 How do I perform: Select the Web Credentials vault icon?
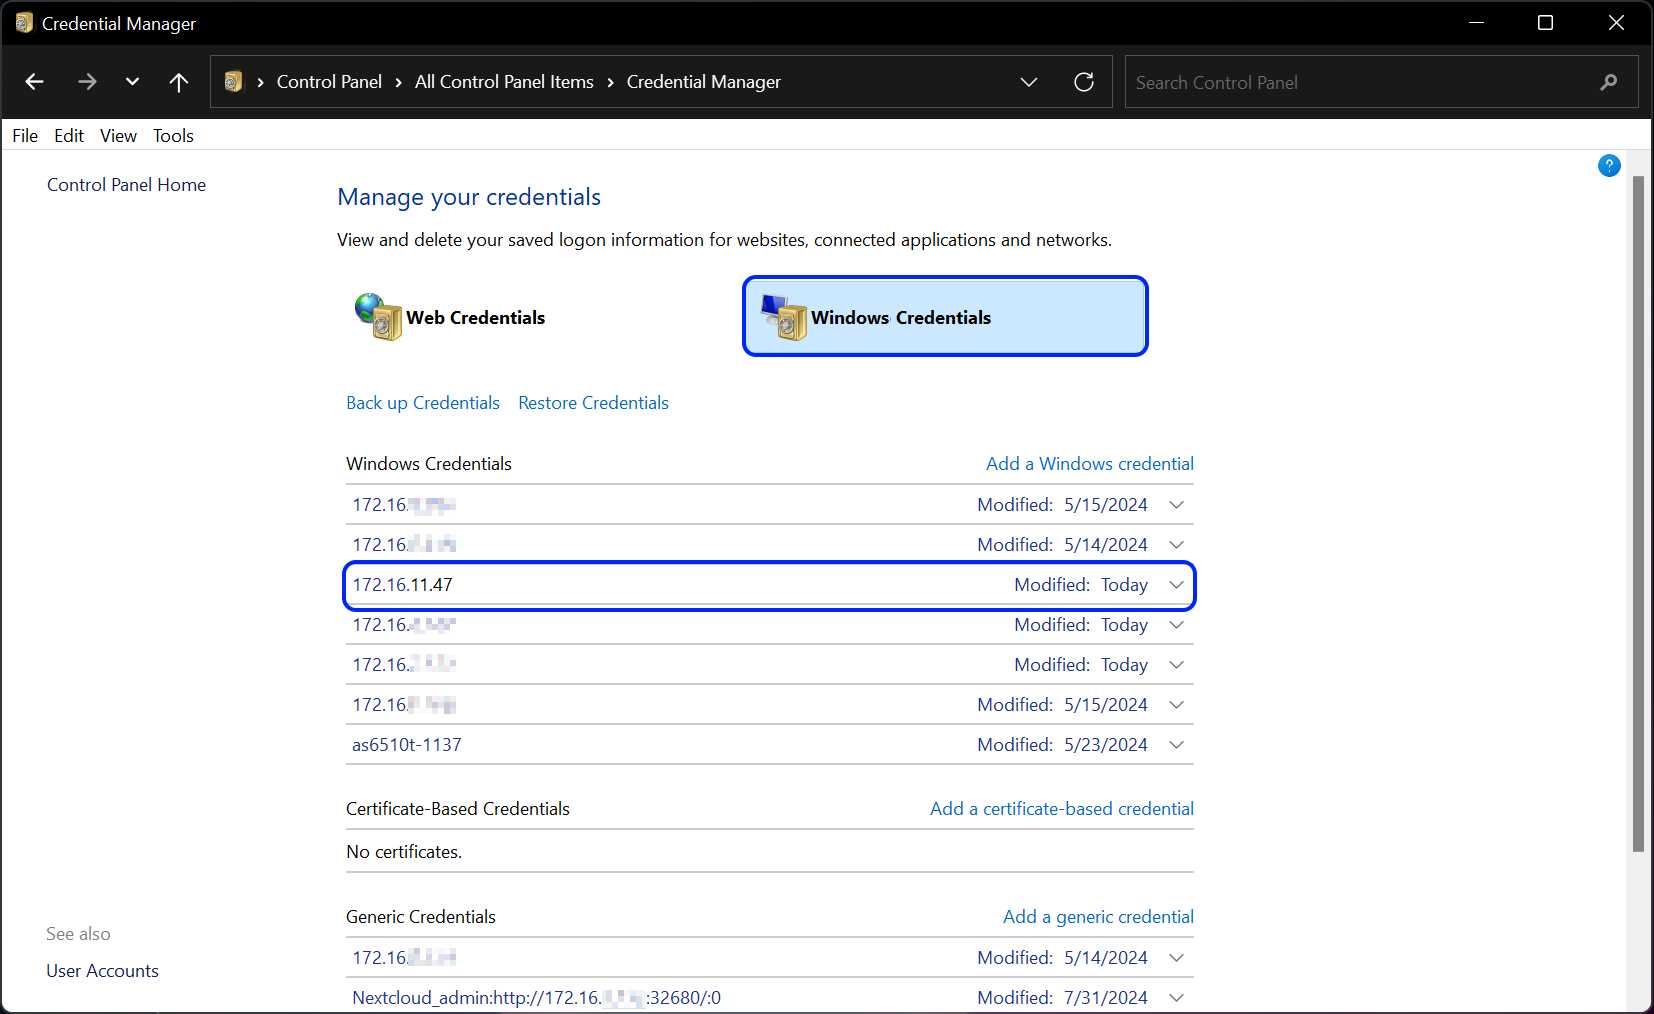coord(377,316)
